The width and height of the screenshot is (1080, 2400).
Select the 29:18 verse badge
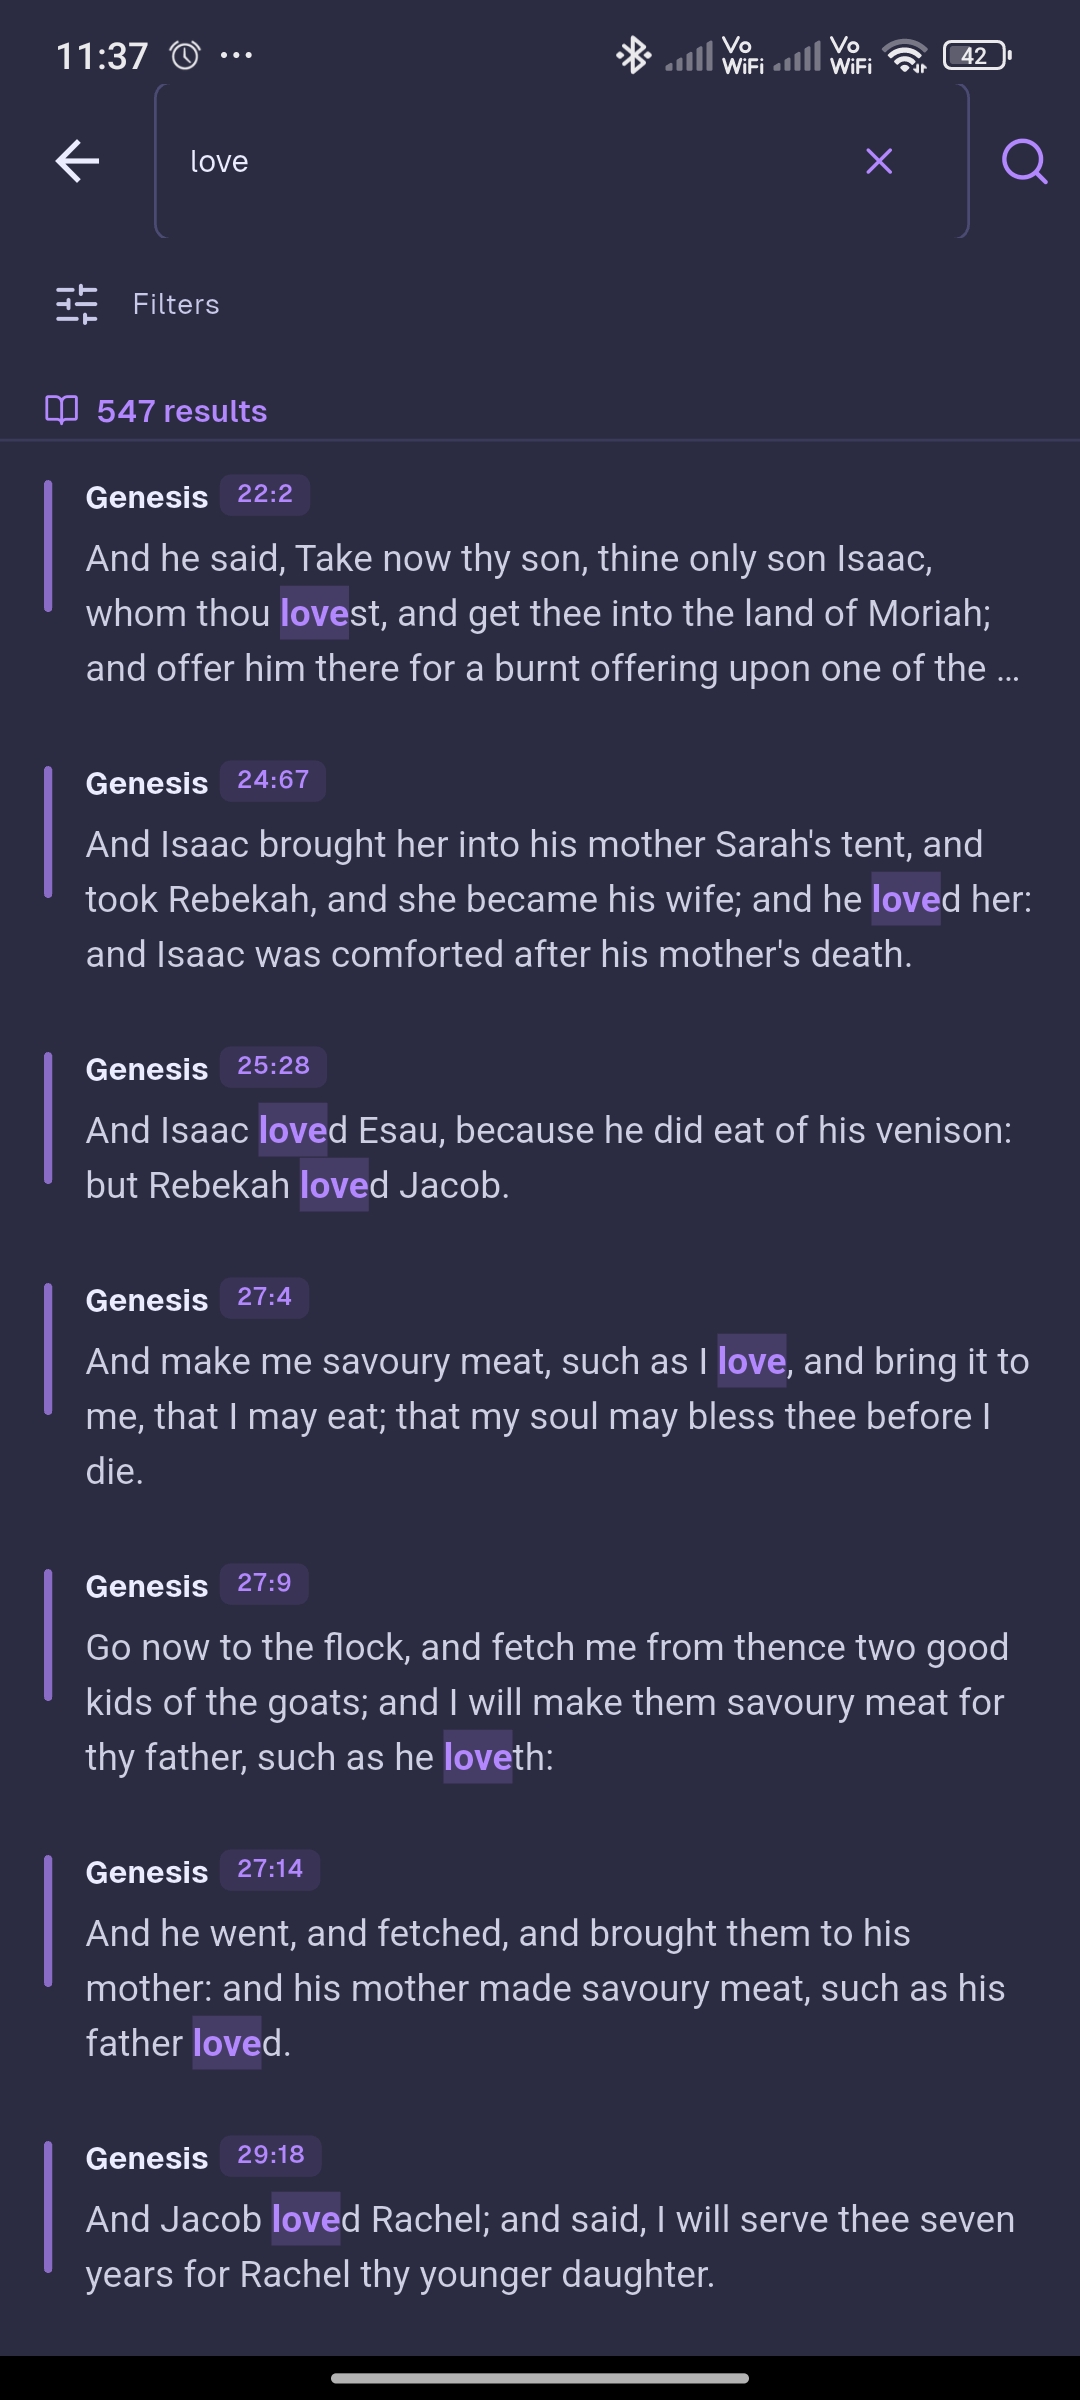[x=269, y=2156]
